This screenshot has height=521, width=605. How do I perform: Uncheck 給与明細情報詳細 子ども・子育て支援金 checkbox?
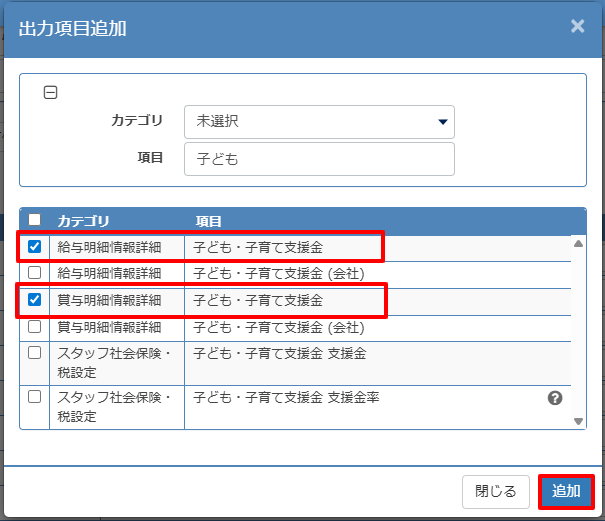(35, 246)
